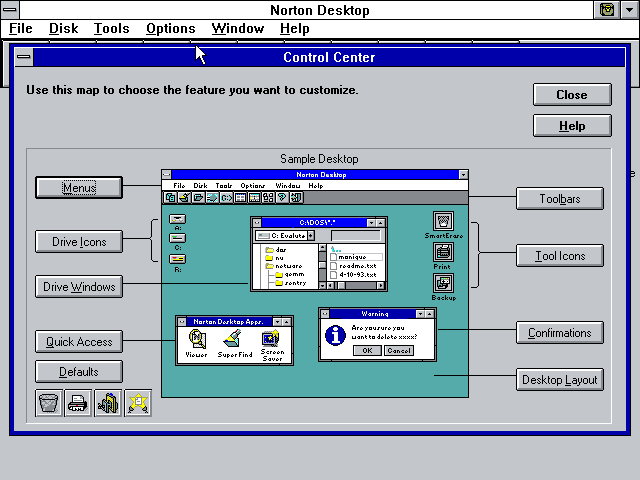Click the sample Norton Desktop title dropdown arrow
The width and height of the screenshot is (640, 480).
coord(463,175)
